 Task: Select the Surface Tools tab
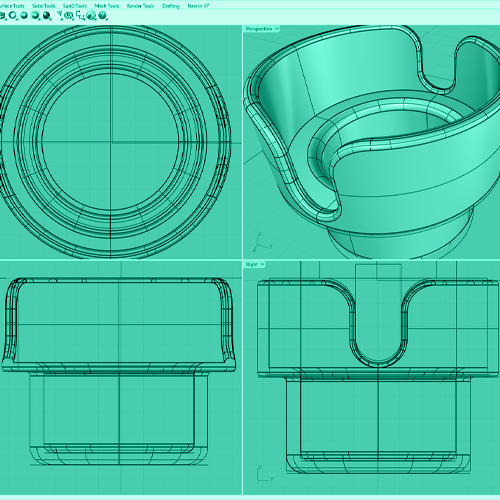click(x=12, y=6)
